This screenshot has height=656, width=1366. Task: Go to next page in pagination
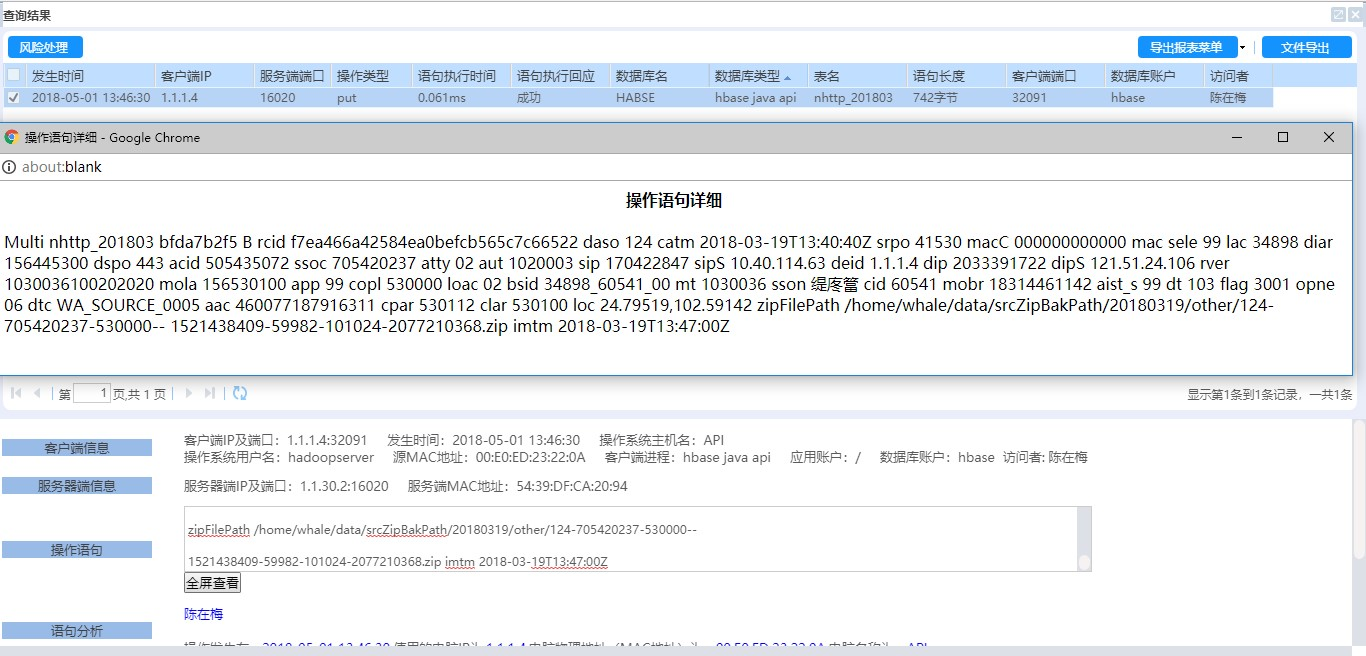[188, 394]
